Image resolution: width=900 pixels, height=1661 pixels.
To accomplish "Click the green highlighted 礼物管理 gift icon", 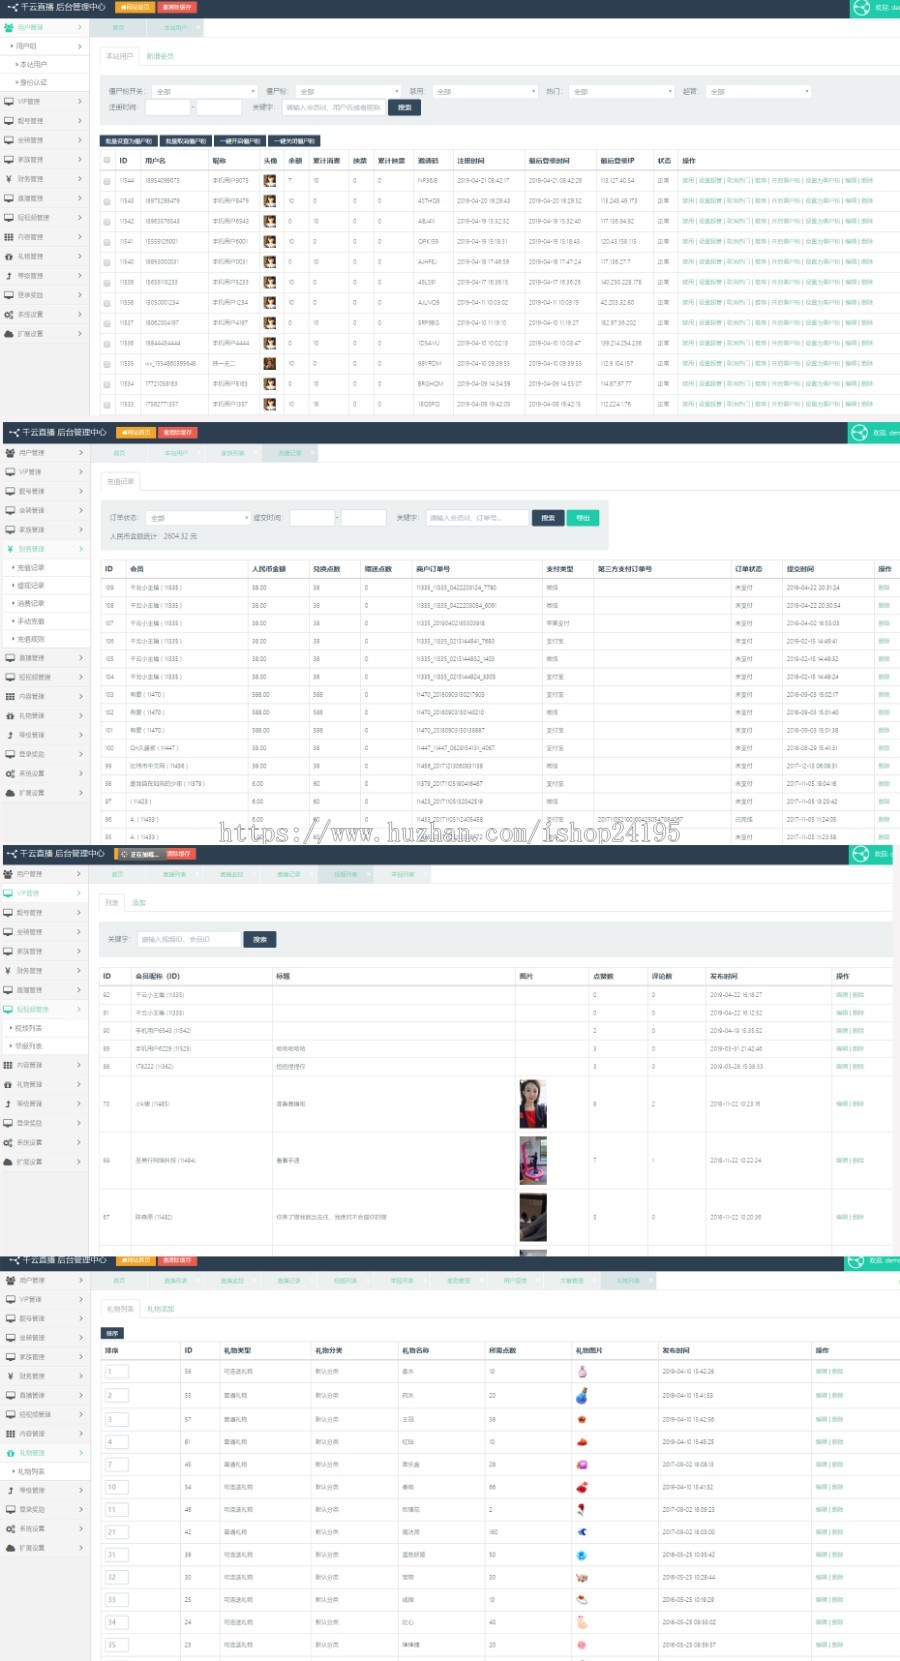I will (10, 1453).
